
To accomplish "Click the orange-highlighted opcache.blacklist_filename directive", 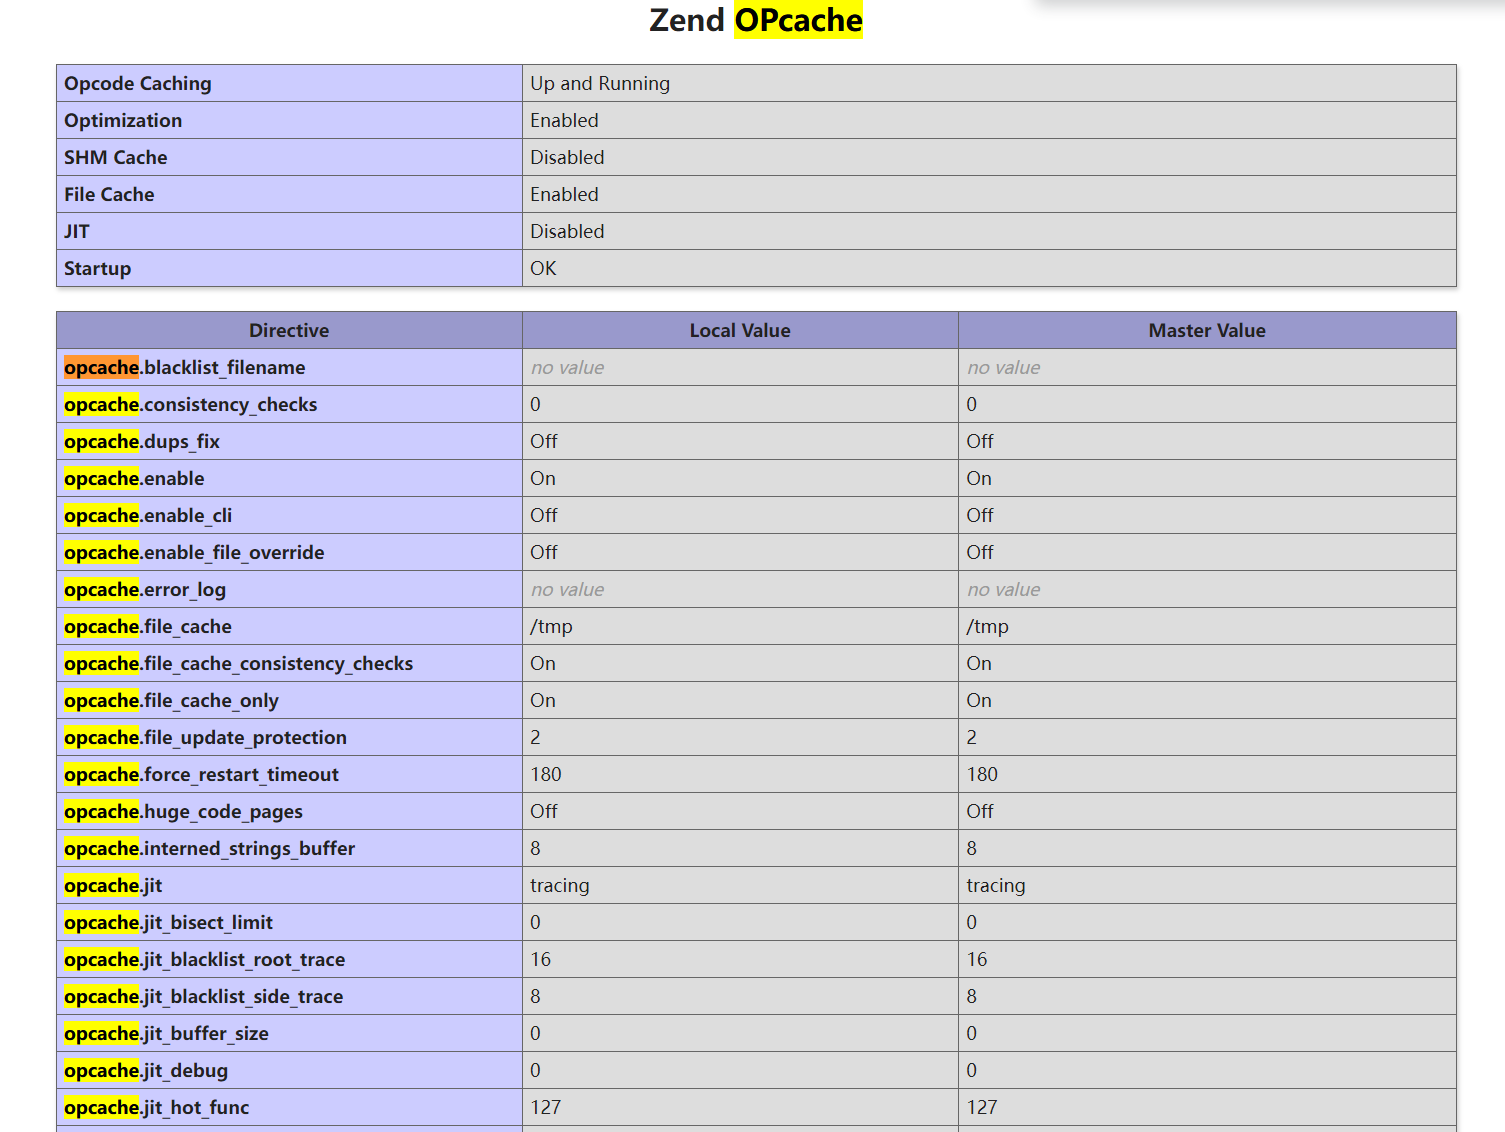I will [x=184, y=368].
